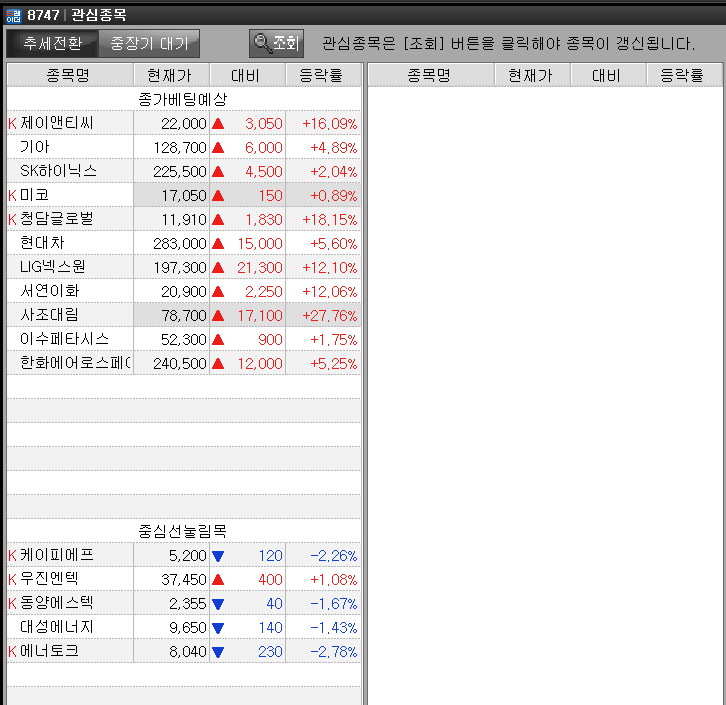Sort left table by 현재가 header

click(x=171, y=75)
